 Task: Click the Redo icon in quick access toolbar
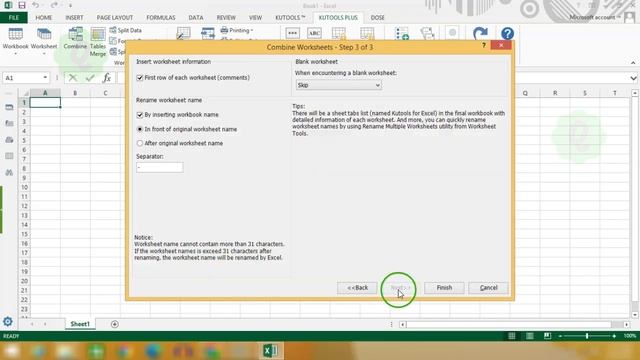coord(54,5)
